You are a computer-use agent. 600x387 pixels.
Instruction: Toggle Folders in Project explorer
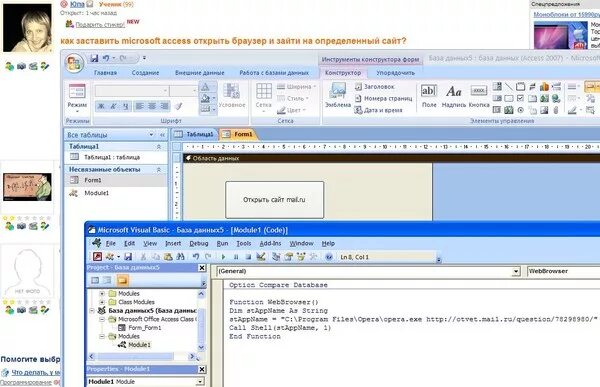coord(122,281)
